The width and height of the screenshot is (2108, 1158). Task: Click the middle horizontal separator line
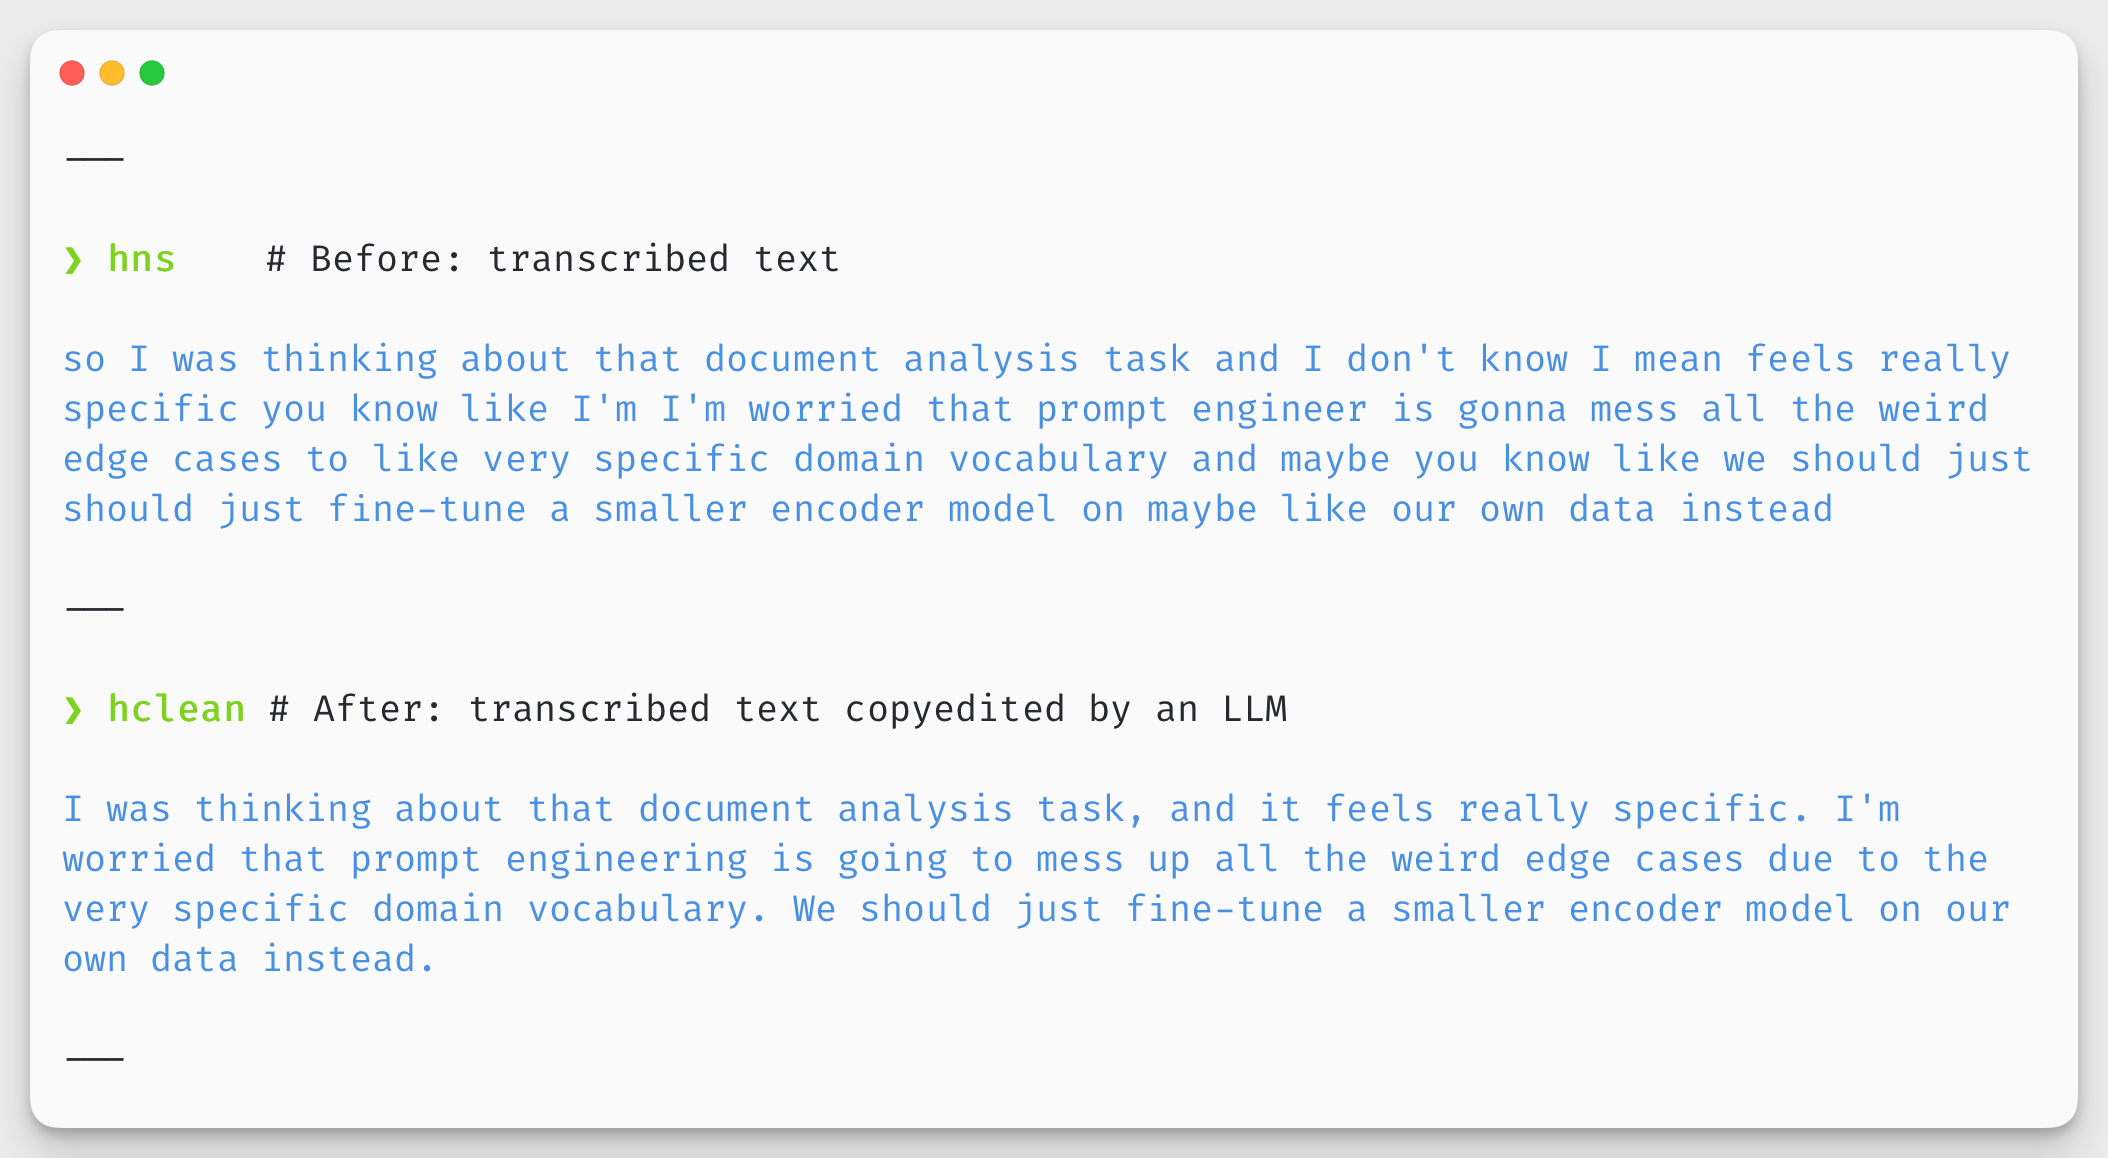[95, 607]
